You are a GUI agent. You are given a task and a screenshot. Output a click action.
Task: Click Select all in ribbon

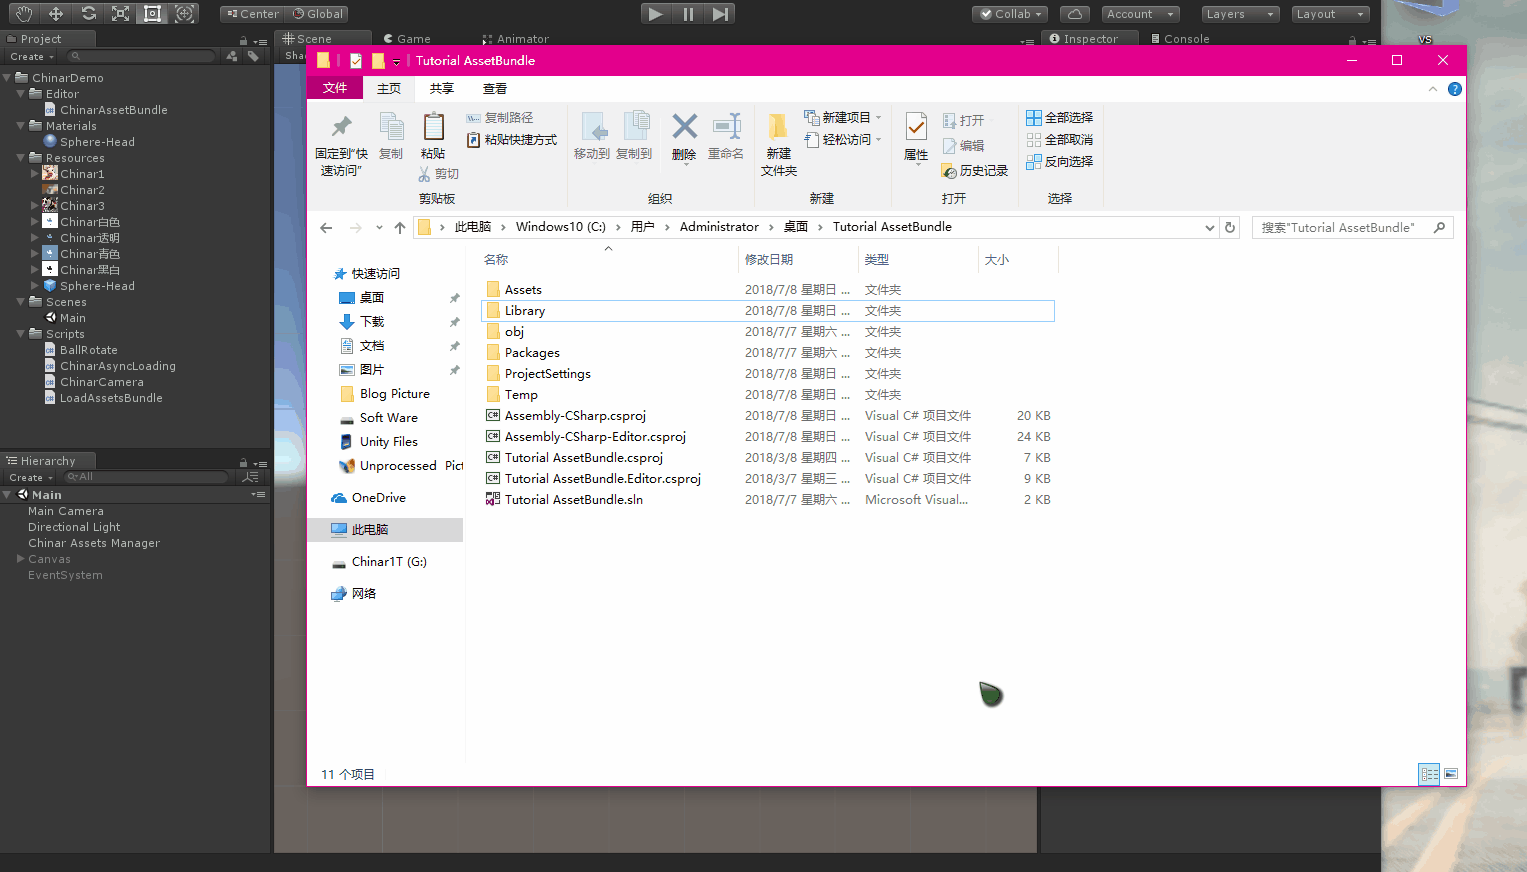pyautogui.click(x=1059, y=118)
